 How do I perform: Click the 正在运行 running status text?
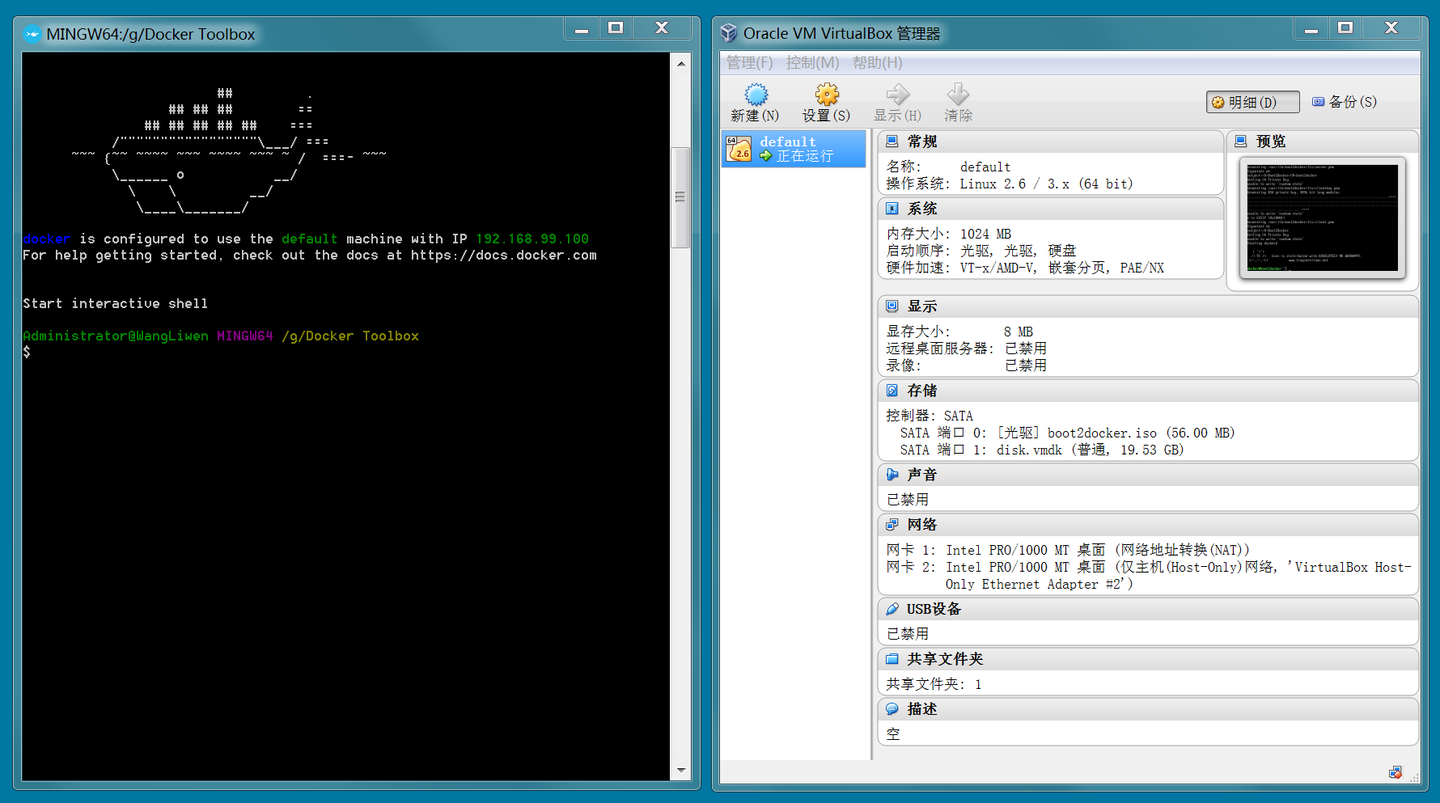pyautogui.click(x=804, y=157)
